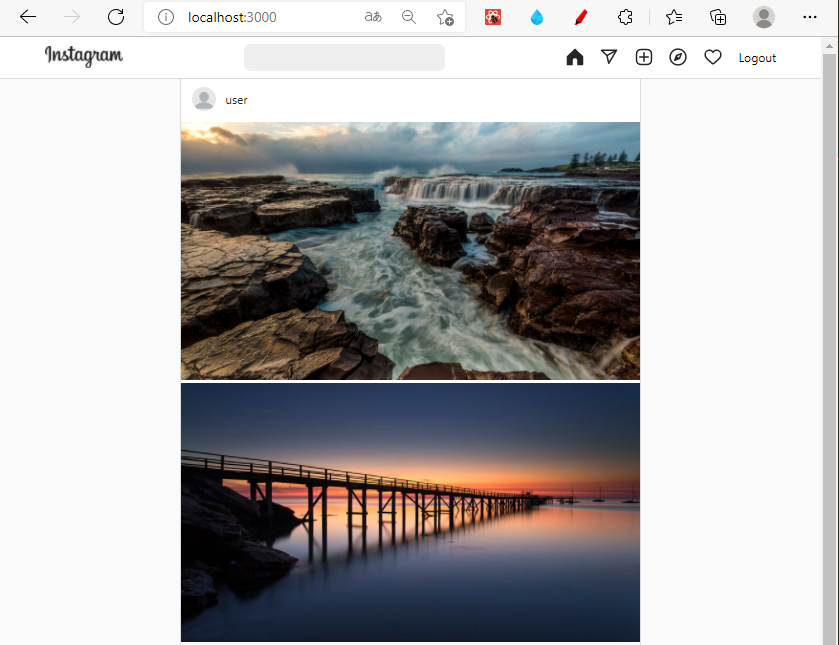This screenshot has height=645, width=839.
Task: Open browser Collections
Action: [x=718, y=17]
